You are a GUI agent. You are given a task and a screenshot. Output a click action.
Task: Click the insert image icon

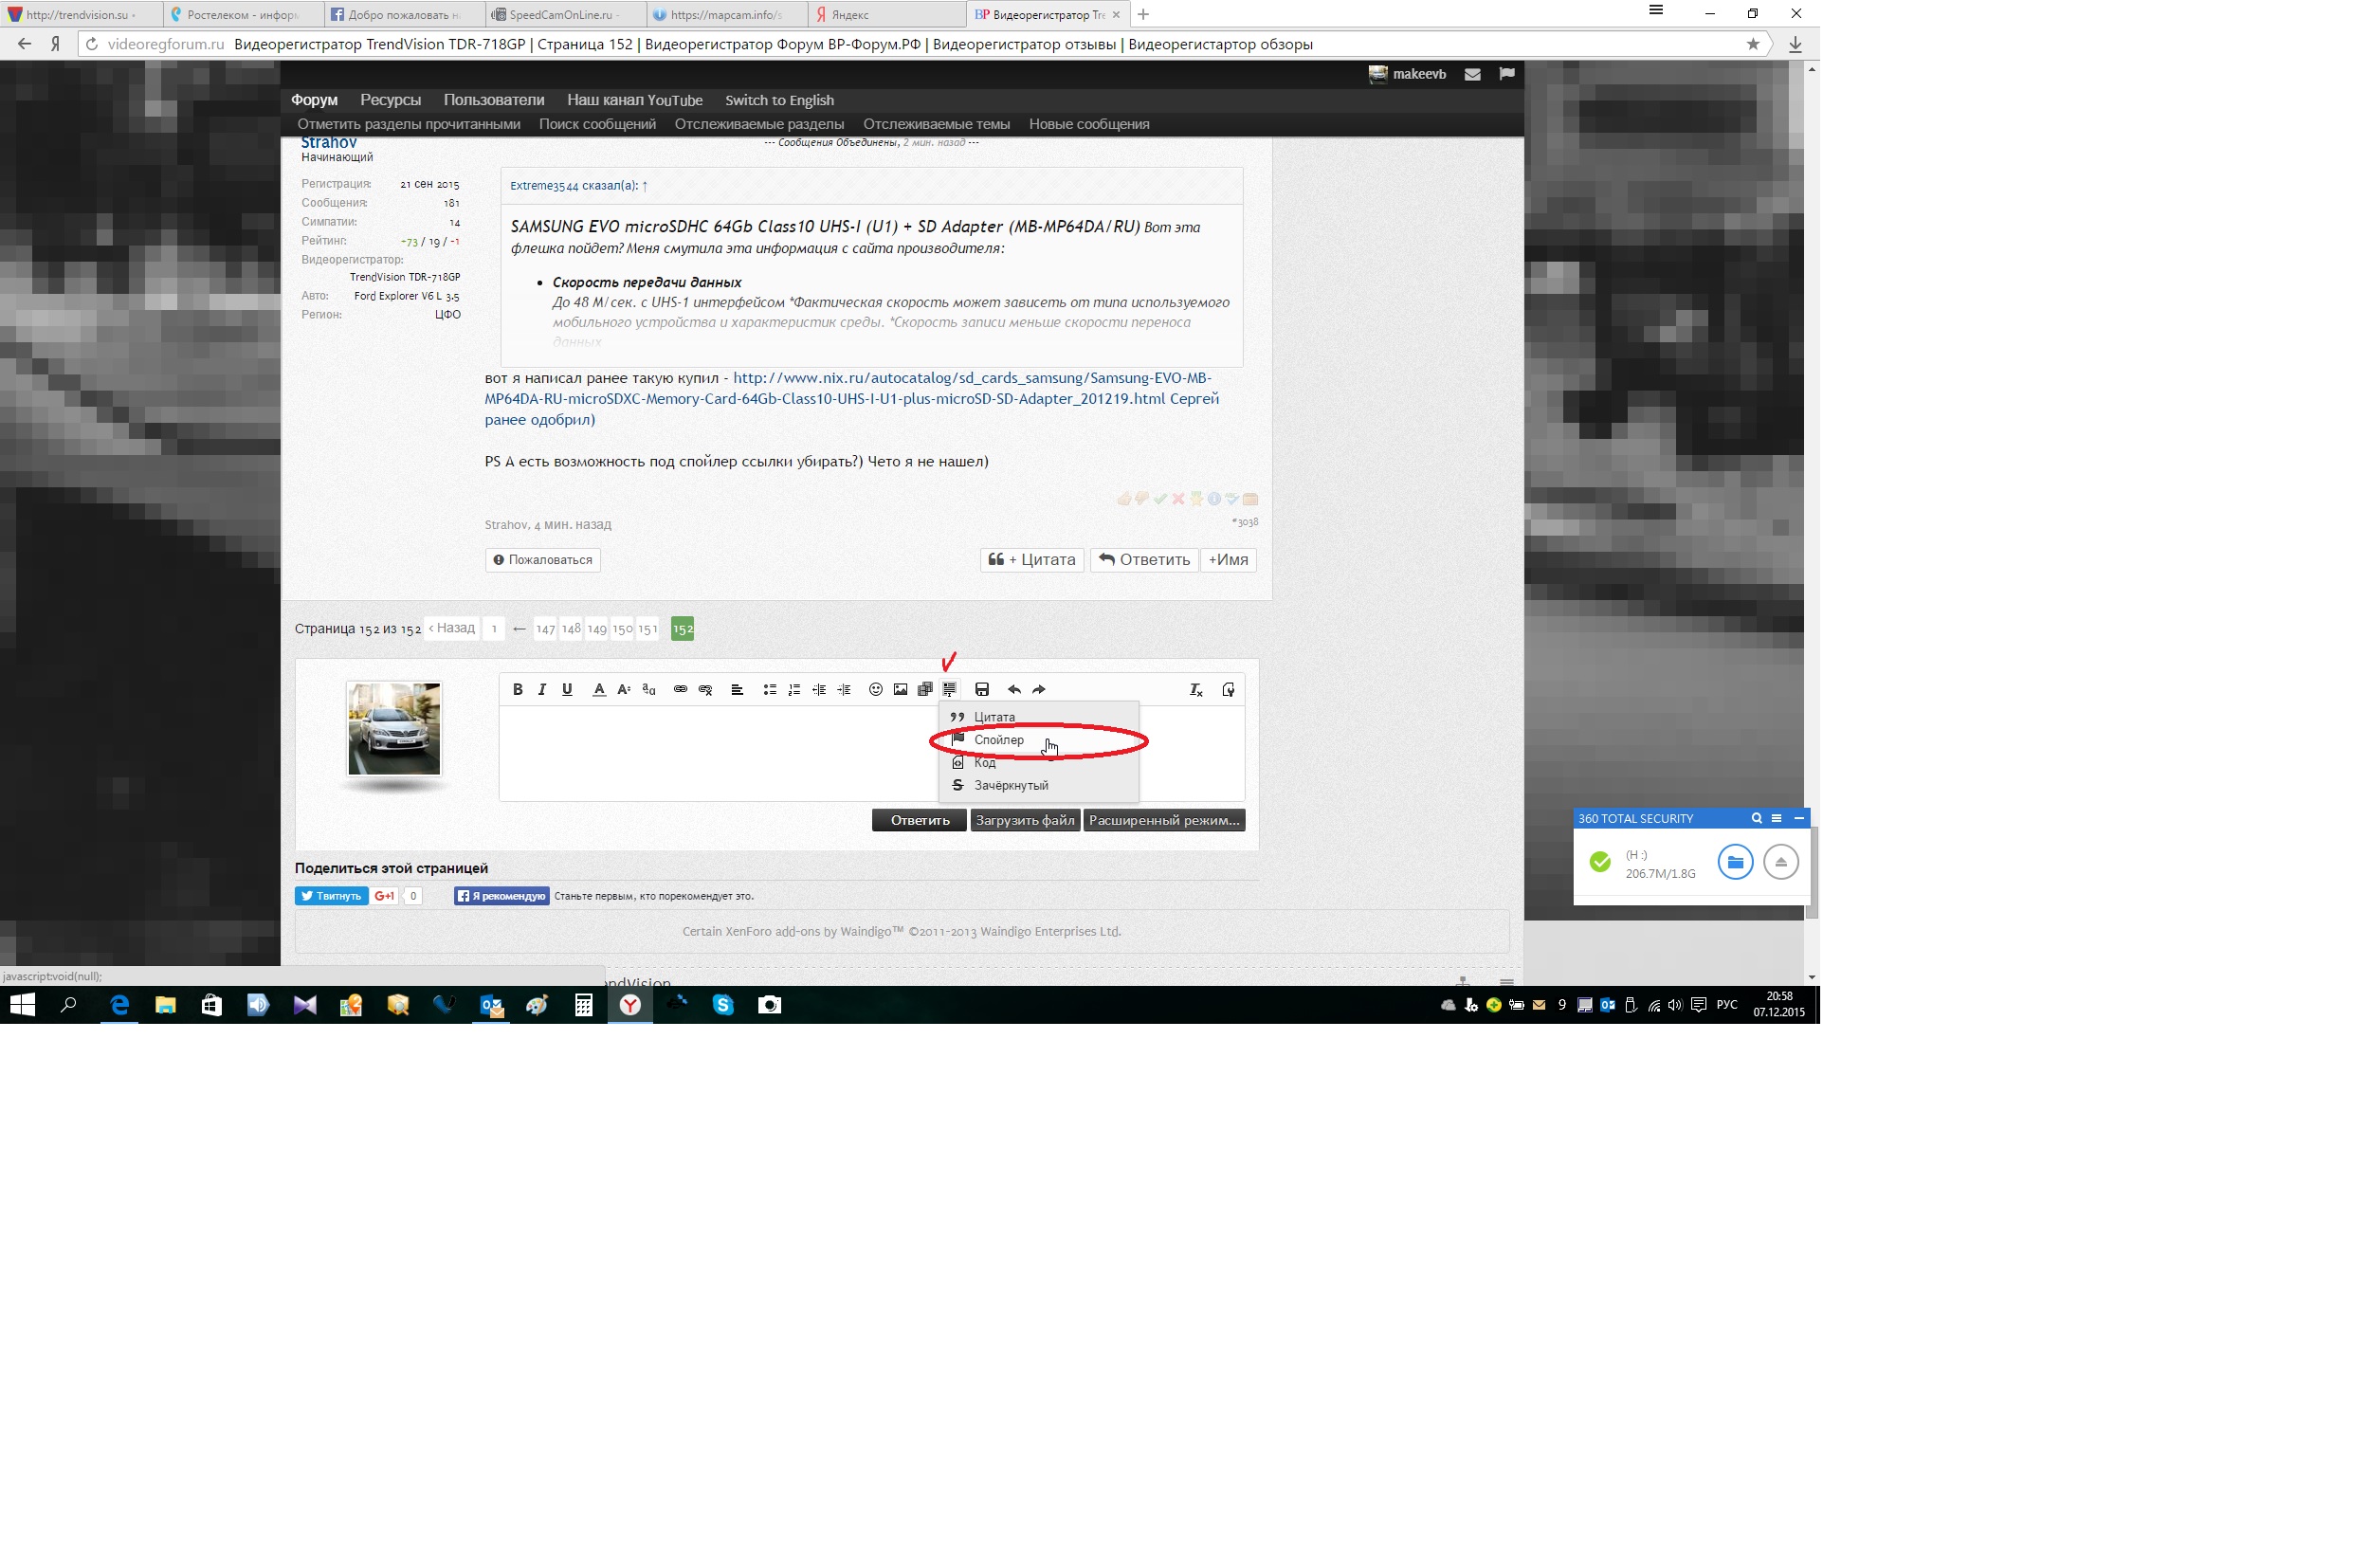tap(900, 689)
